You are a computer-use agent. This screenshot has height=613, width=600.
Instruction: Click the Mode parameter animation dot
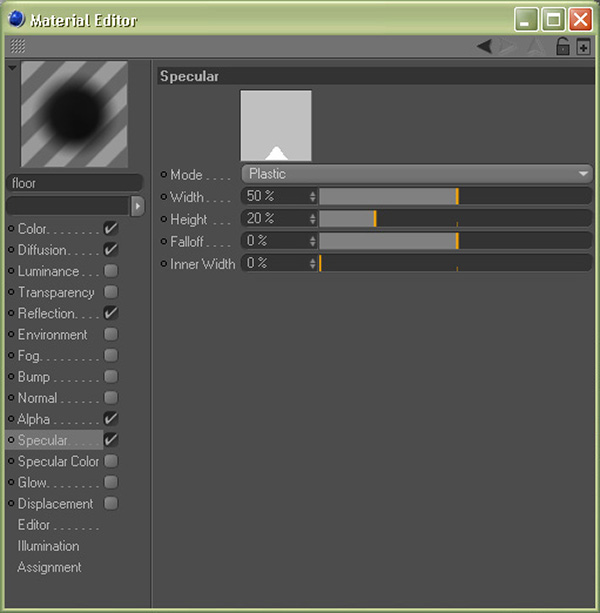164,174
